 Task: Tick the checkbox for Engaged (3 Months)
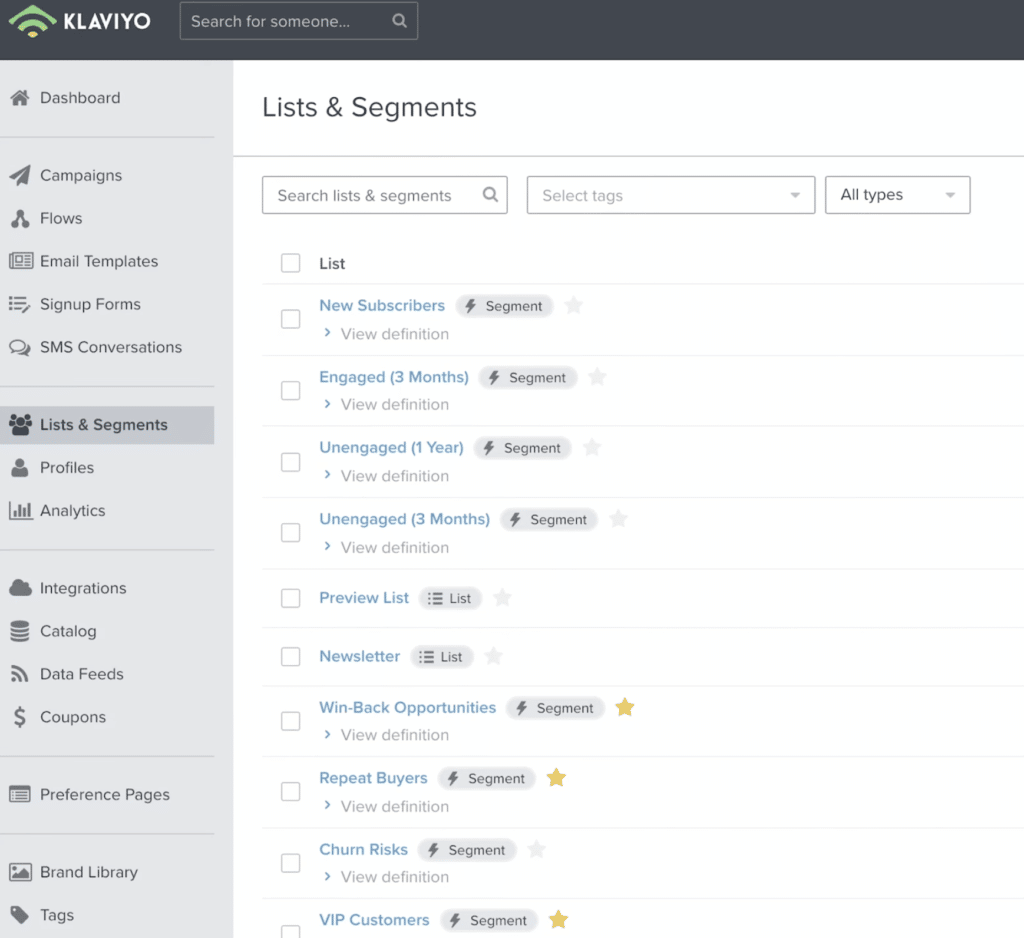[x=291, y=391]
